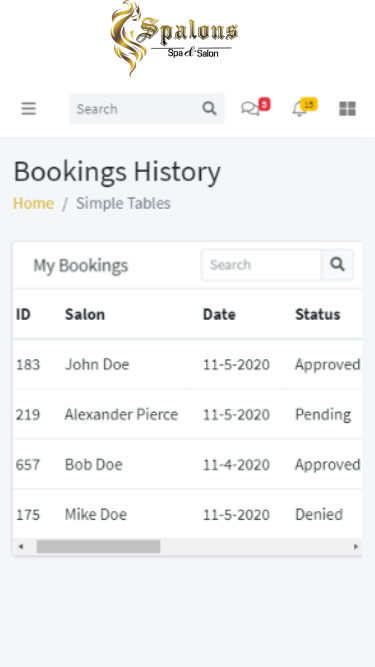Click the Simple Tables breadcrumb
Viewport: 375px width, 667px height.
click(123, 203)
